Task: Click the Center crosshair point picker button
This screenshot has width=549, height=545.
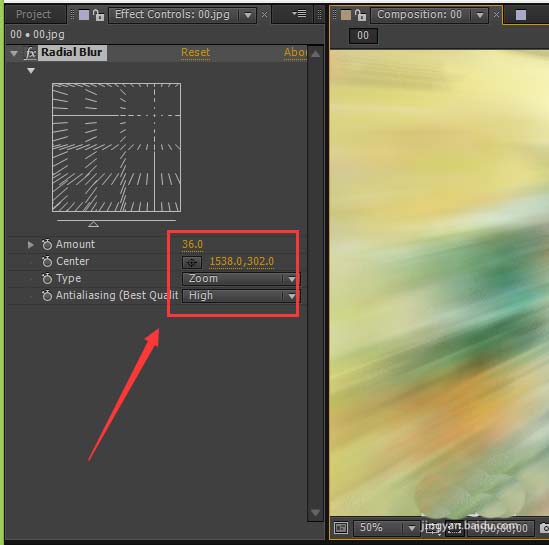Action: point(192,262)
